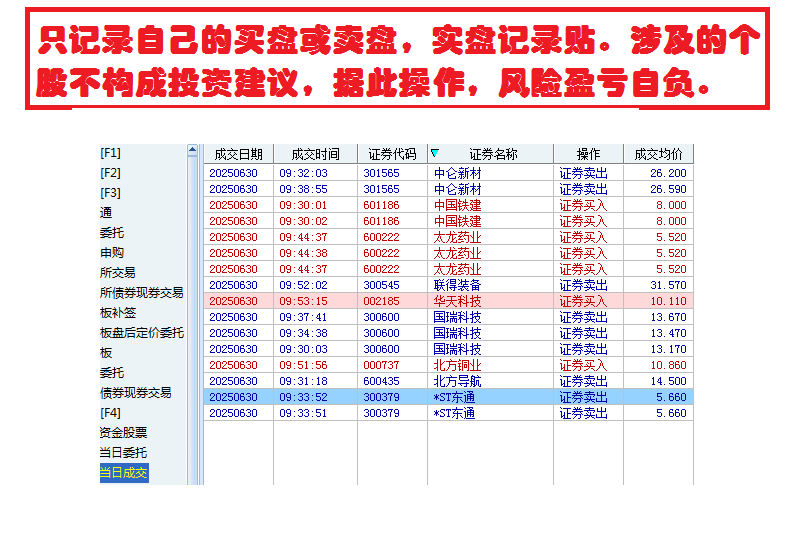Sort by the 成交日期 column header
The image size is (797, 537).
tap(238, 154)
